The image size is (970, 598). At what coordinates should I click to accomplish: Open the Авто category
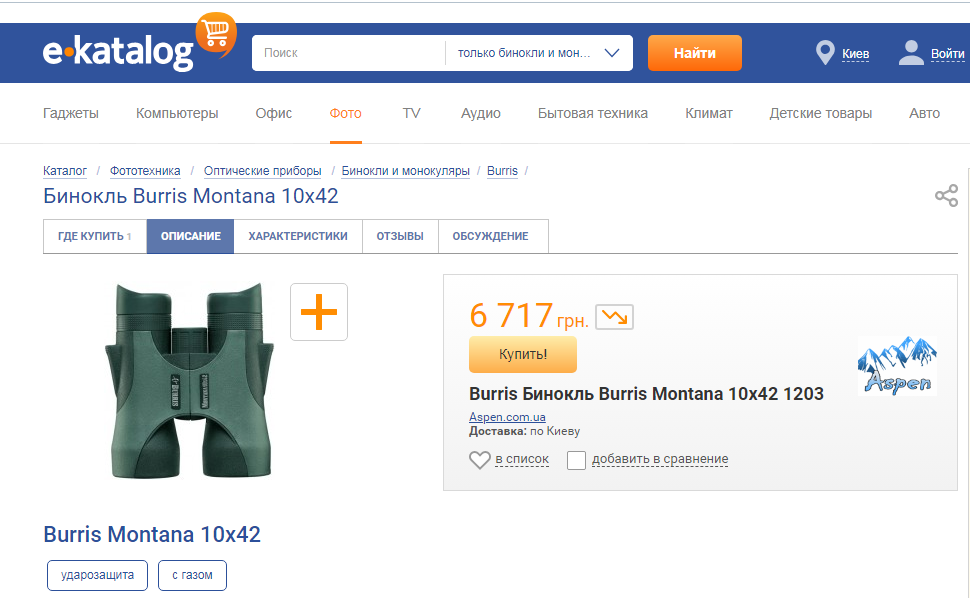(x=924, y=113)
